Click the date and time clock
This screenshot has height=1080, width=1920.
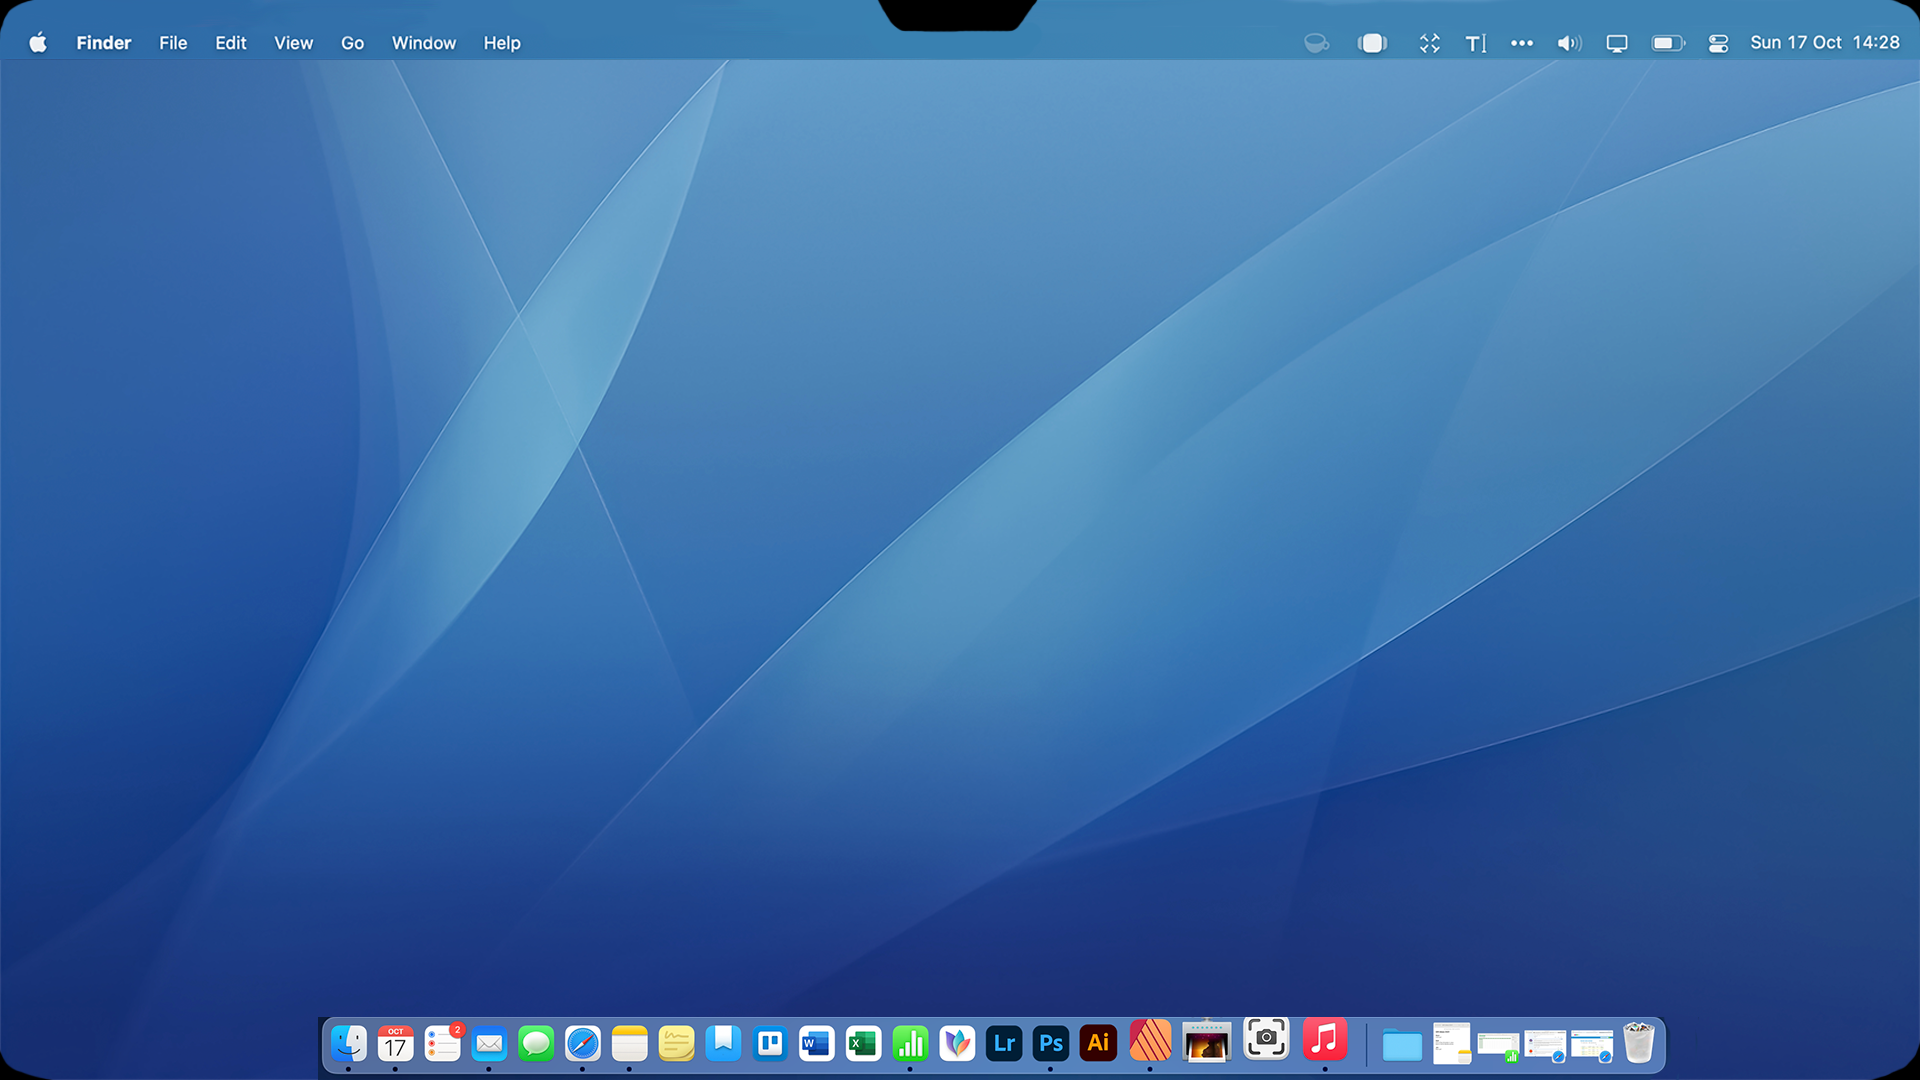1824,43
